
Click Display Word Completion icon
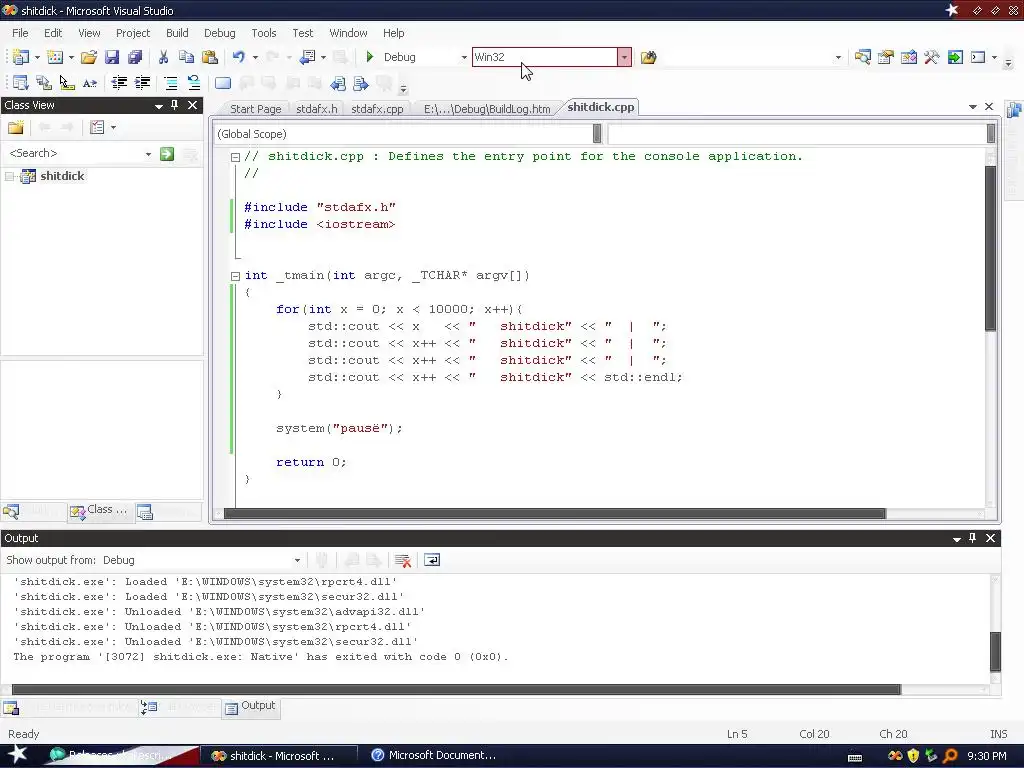pyautogui.click(x=90, y=82)
